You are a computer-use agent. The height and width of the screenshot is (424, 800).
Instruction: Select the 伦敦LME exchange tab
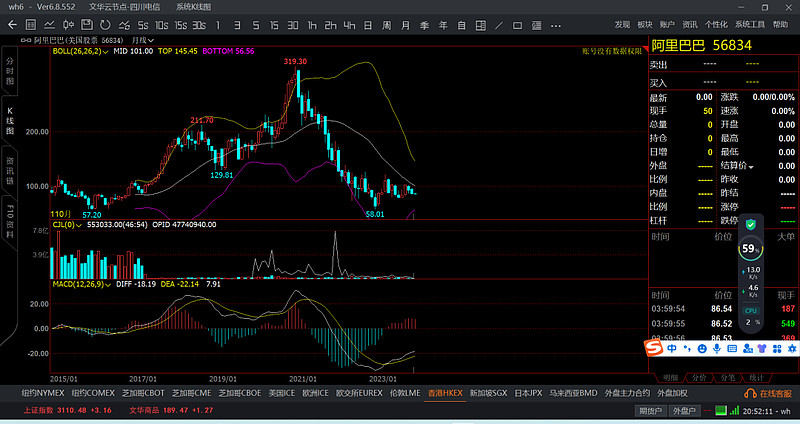click(405, 393)
